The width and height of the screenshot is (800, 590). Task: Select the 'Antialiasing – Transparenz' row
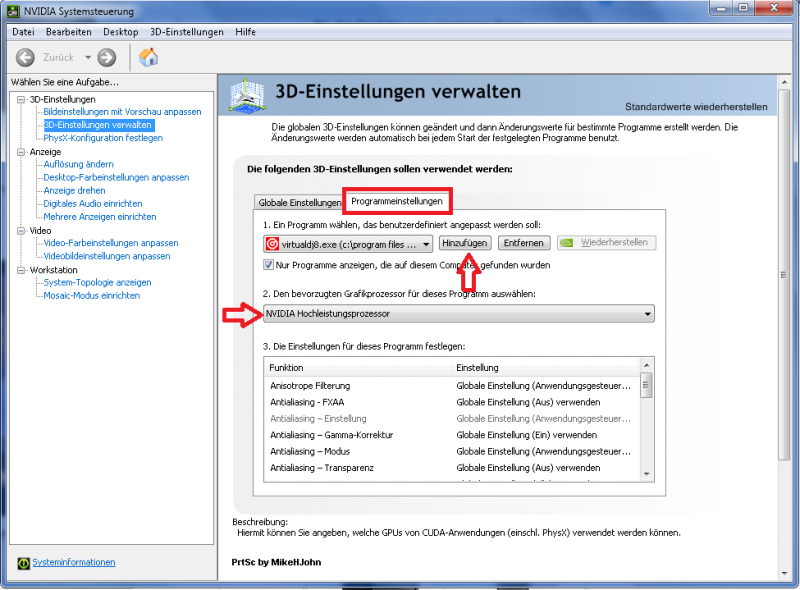pos(453,468)
